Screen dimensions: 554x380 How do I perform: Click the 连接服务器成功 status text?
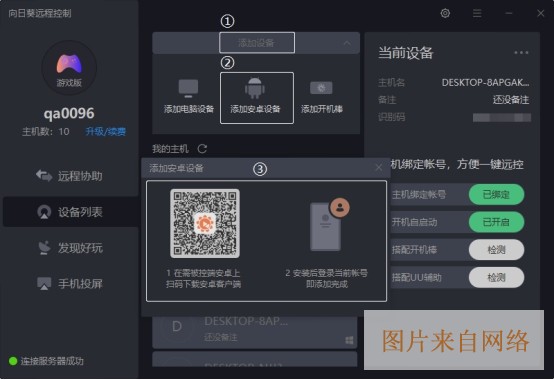click(x=52, y=361)
